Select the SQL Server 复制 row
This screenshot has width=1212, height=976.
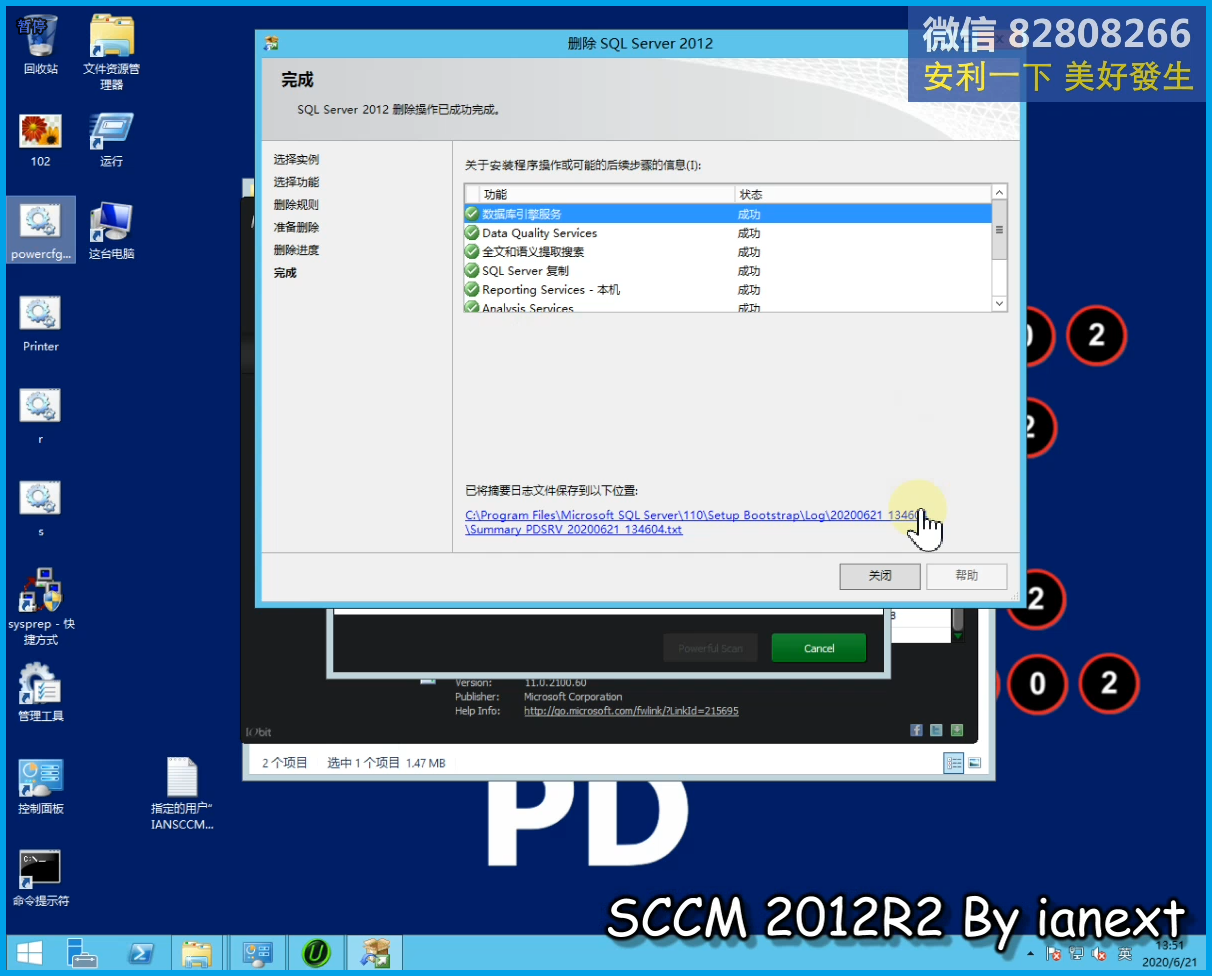(x=728, y=271)
